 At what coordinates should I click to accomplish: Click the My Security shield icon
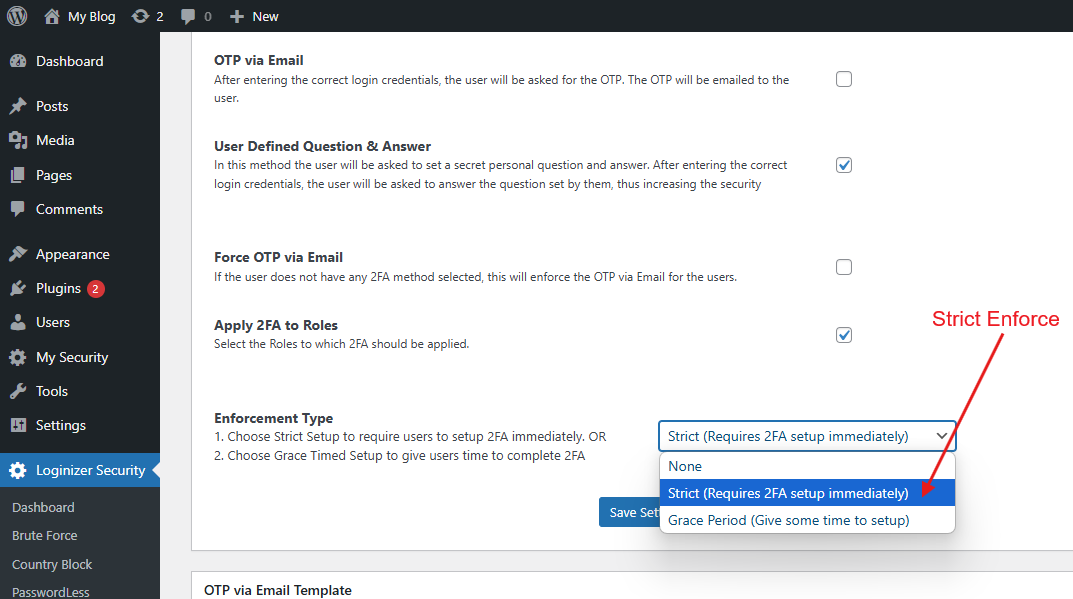(x=22, y=356)
